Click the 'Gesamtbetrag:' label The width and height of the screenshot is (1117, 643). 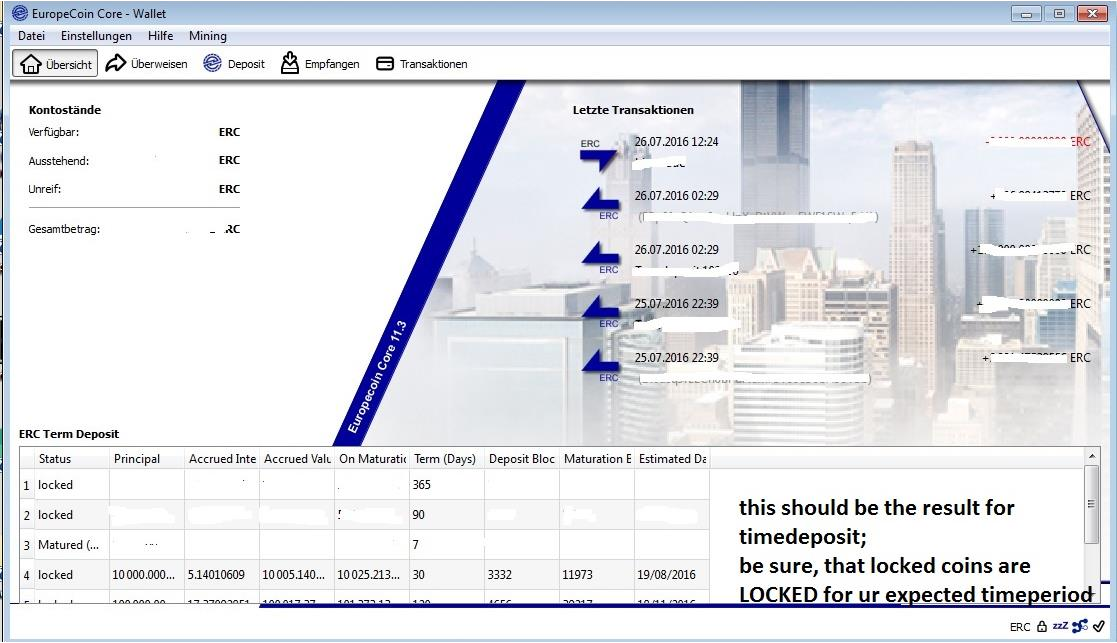pos(64,229)
